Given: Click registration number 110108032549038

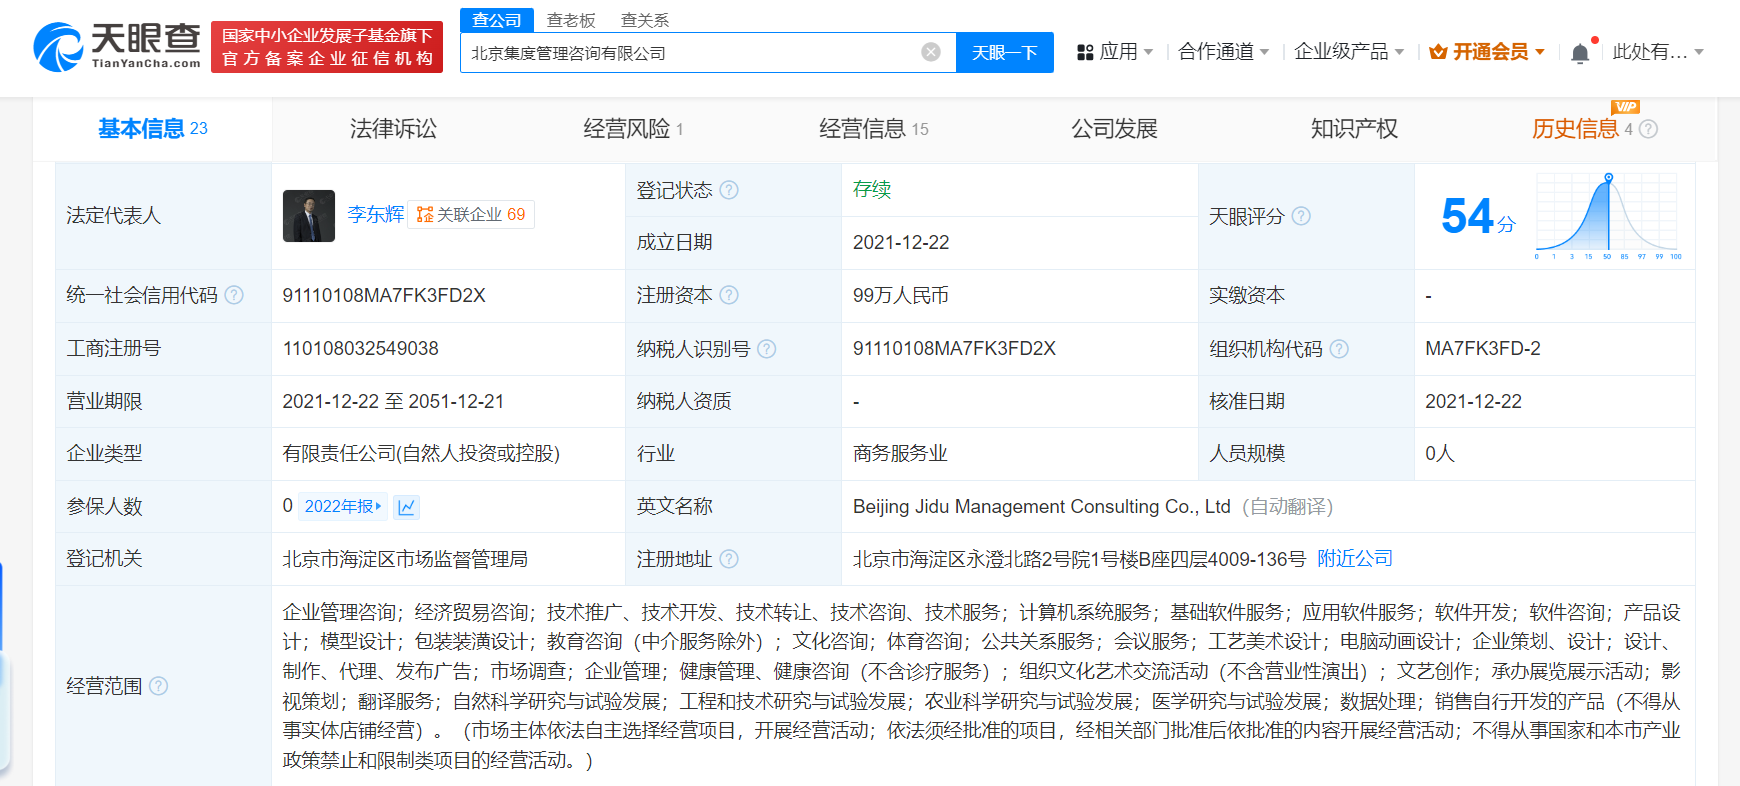Looking at the screenshot, I should tap(360, 349).
